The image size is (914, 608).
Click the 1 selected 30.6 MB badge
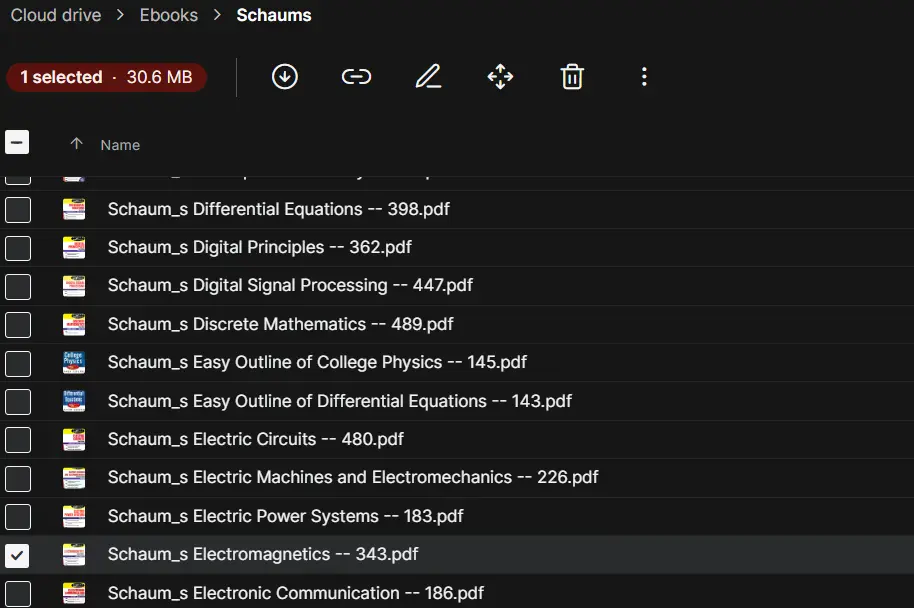tap(107, 77)
